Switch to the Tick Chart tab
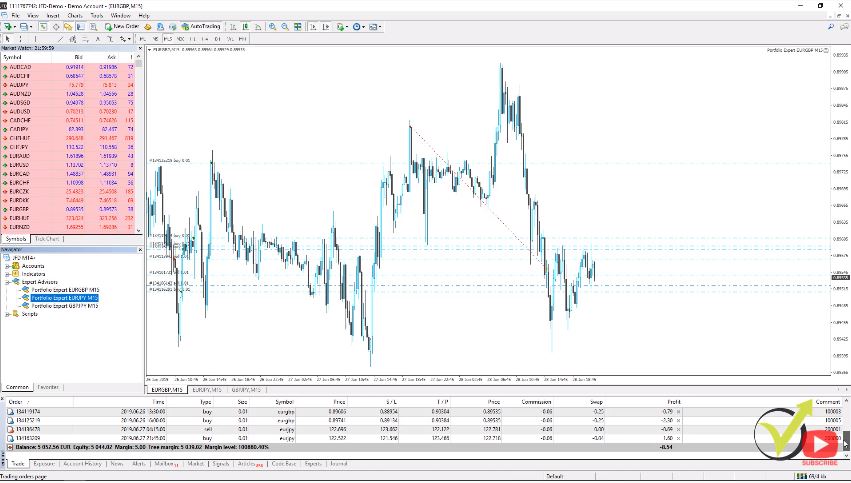The image size is (851, 483). point(47,239)
